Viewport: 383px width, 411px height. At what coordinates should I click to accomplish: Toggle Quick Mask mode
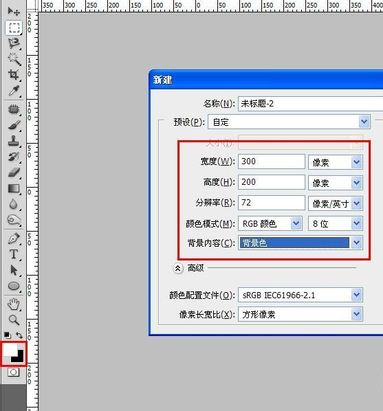click(x=14, y=372)
